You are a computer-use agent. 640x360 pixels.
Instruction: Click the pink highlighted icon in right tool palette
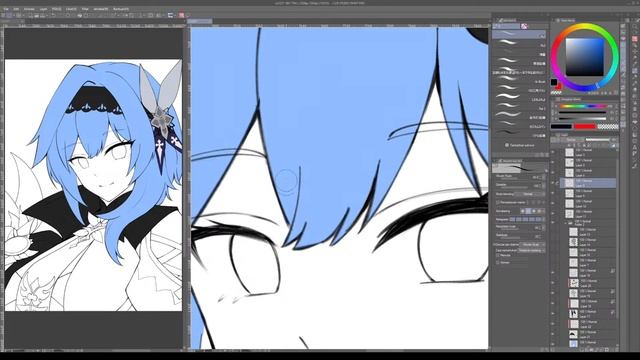(635, 38)
